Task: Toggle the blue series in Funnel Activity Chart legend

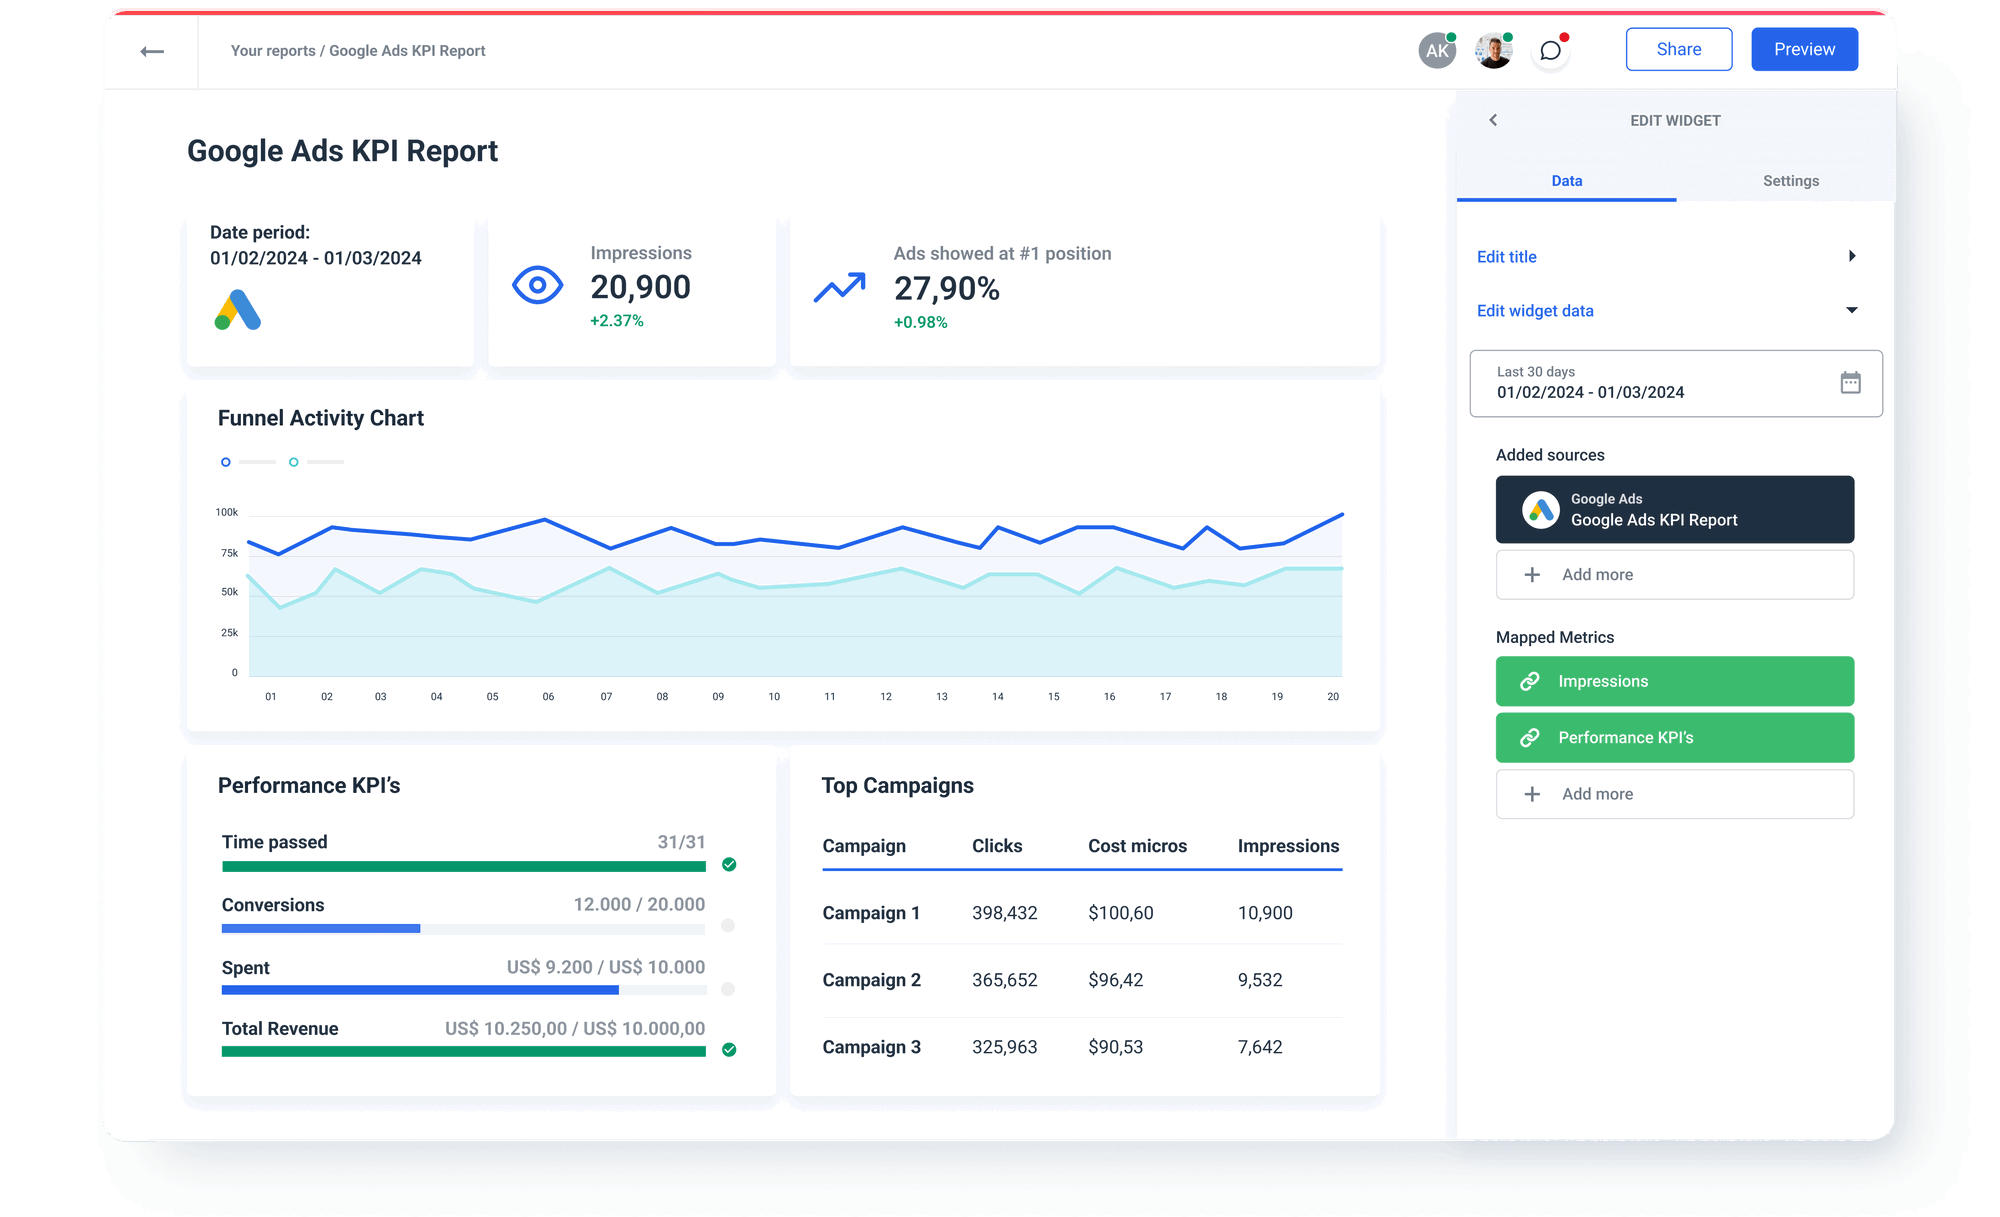Action: [x=225, y=462]
